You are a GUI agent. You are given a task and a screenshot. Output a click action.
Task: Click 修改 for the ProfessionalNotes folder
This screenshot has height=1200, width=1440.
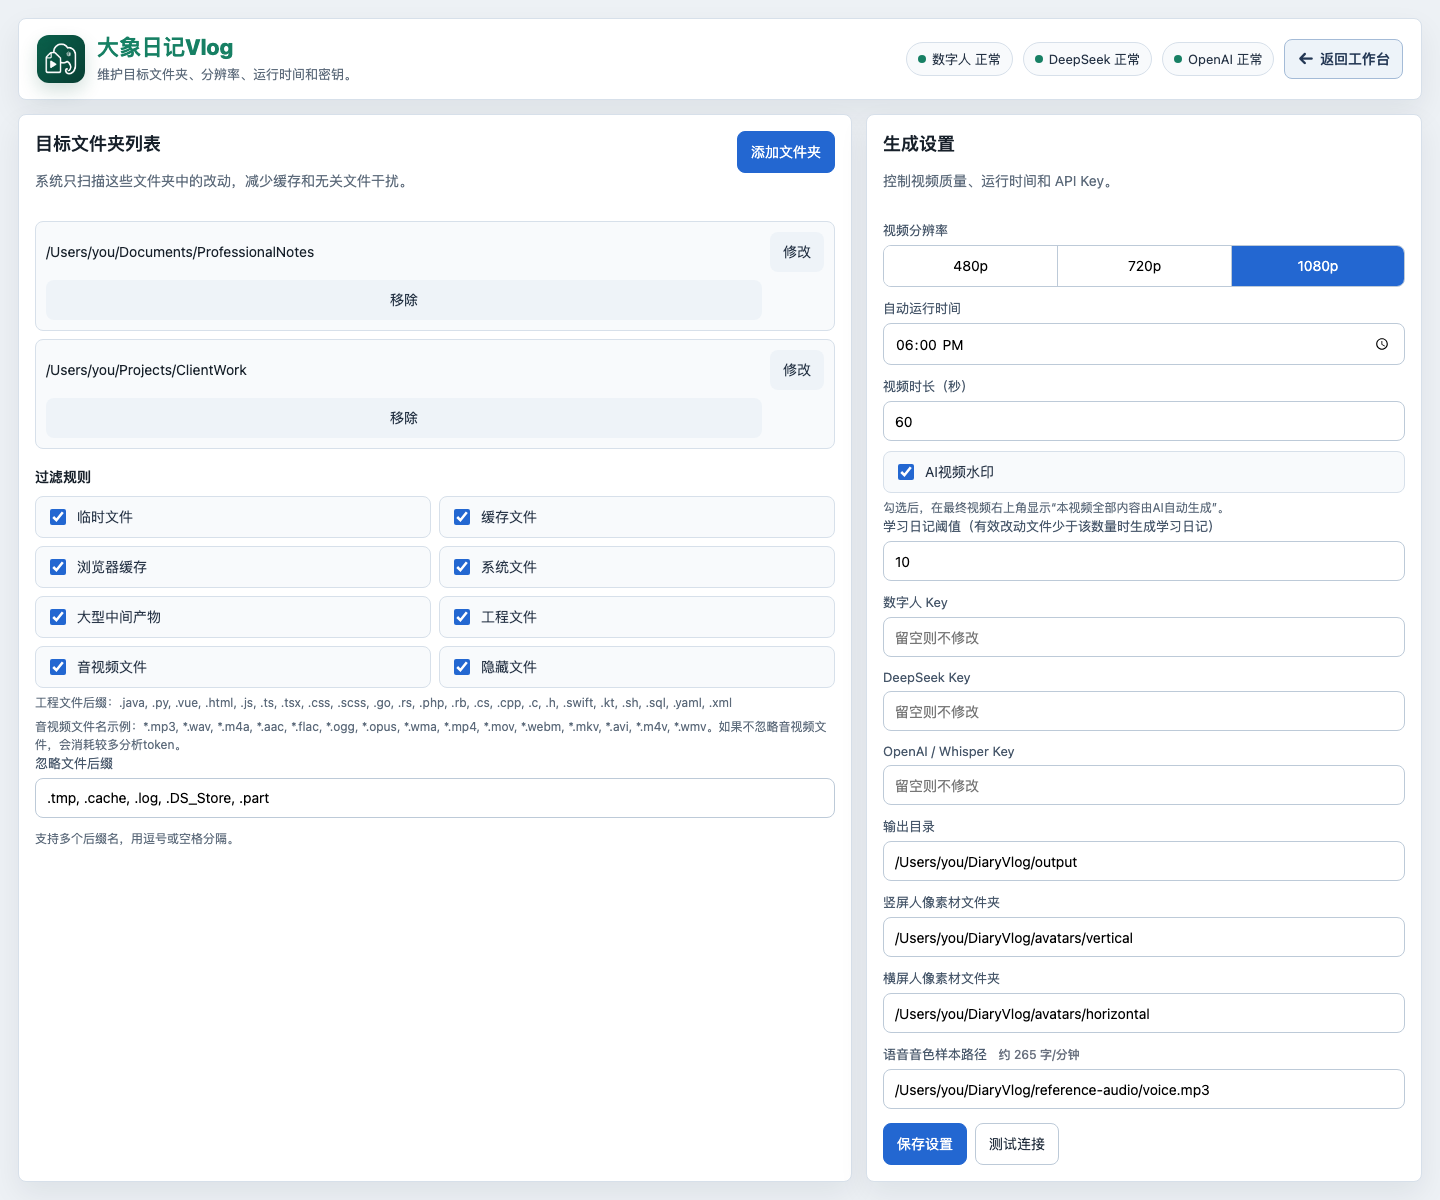tap(797, 252)
